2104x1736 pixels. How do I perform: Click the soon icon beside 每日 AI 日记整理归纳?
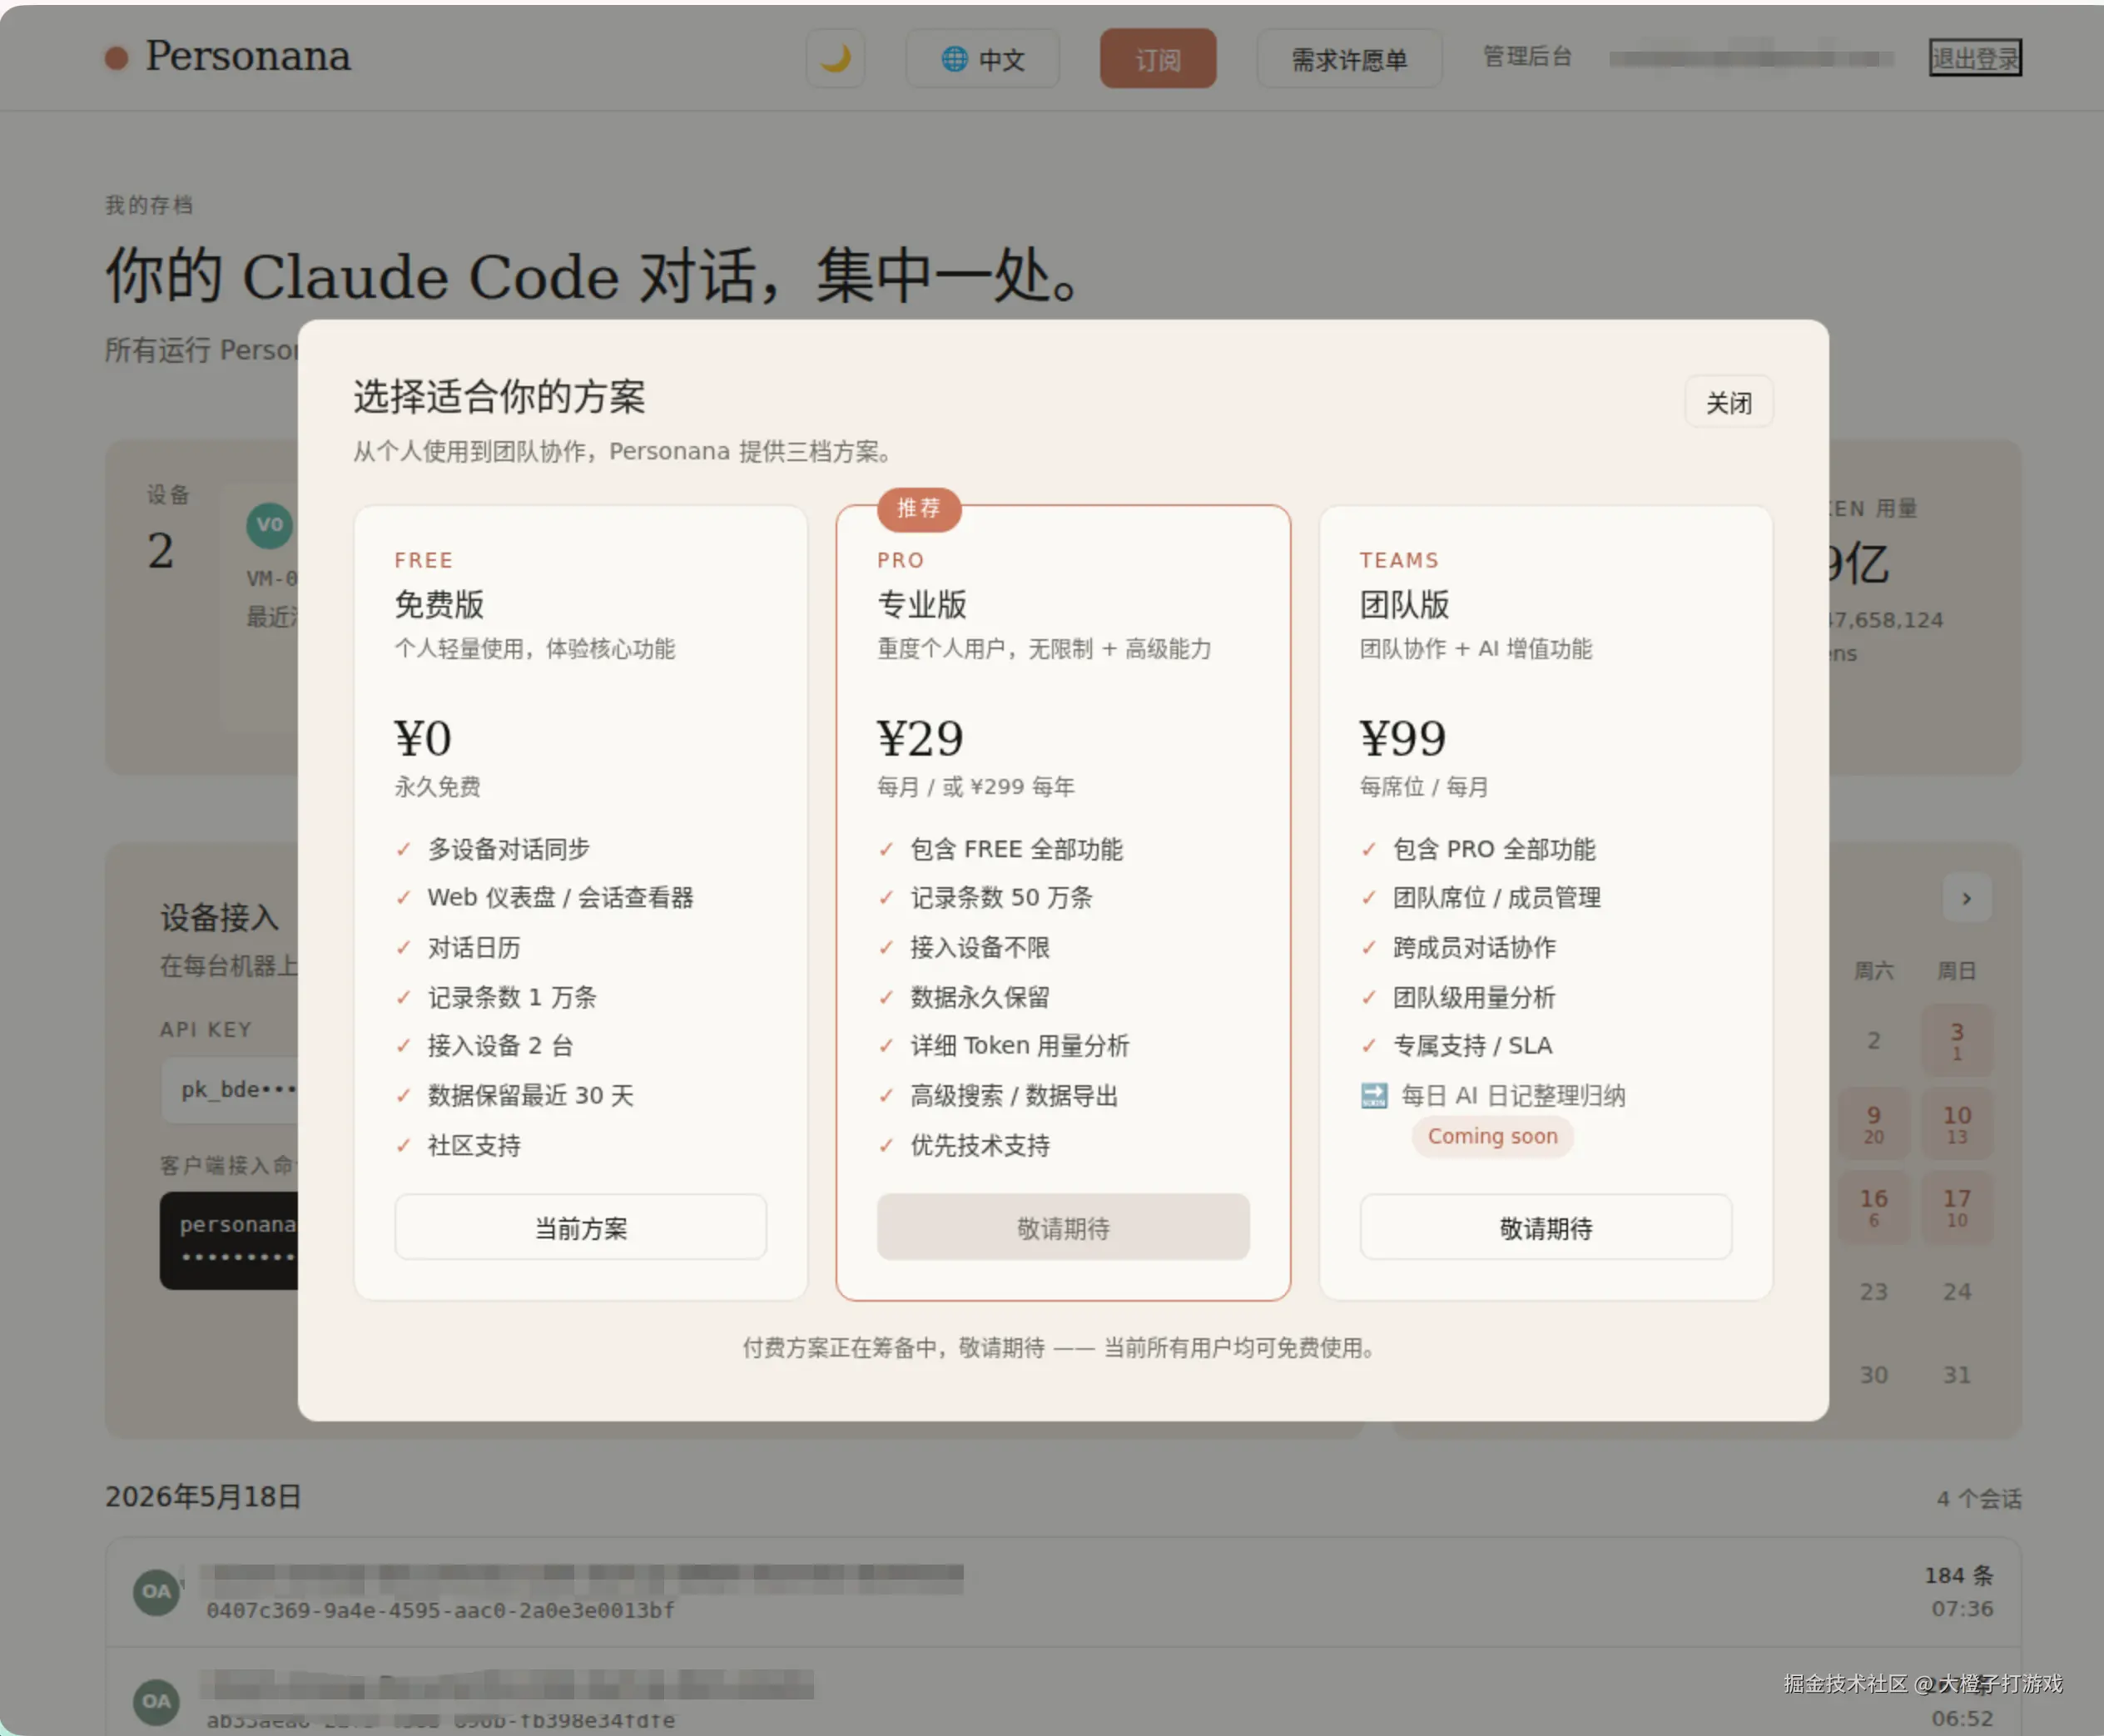pyautogui.click(x=1374, y=1096)
